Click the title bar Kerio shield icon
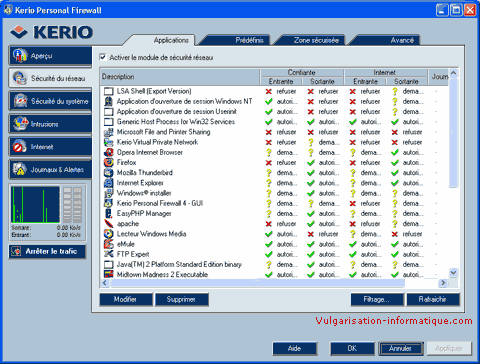Screen dimensions: 480x364 click(x=8, y=10)
